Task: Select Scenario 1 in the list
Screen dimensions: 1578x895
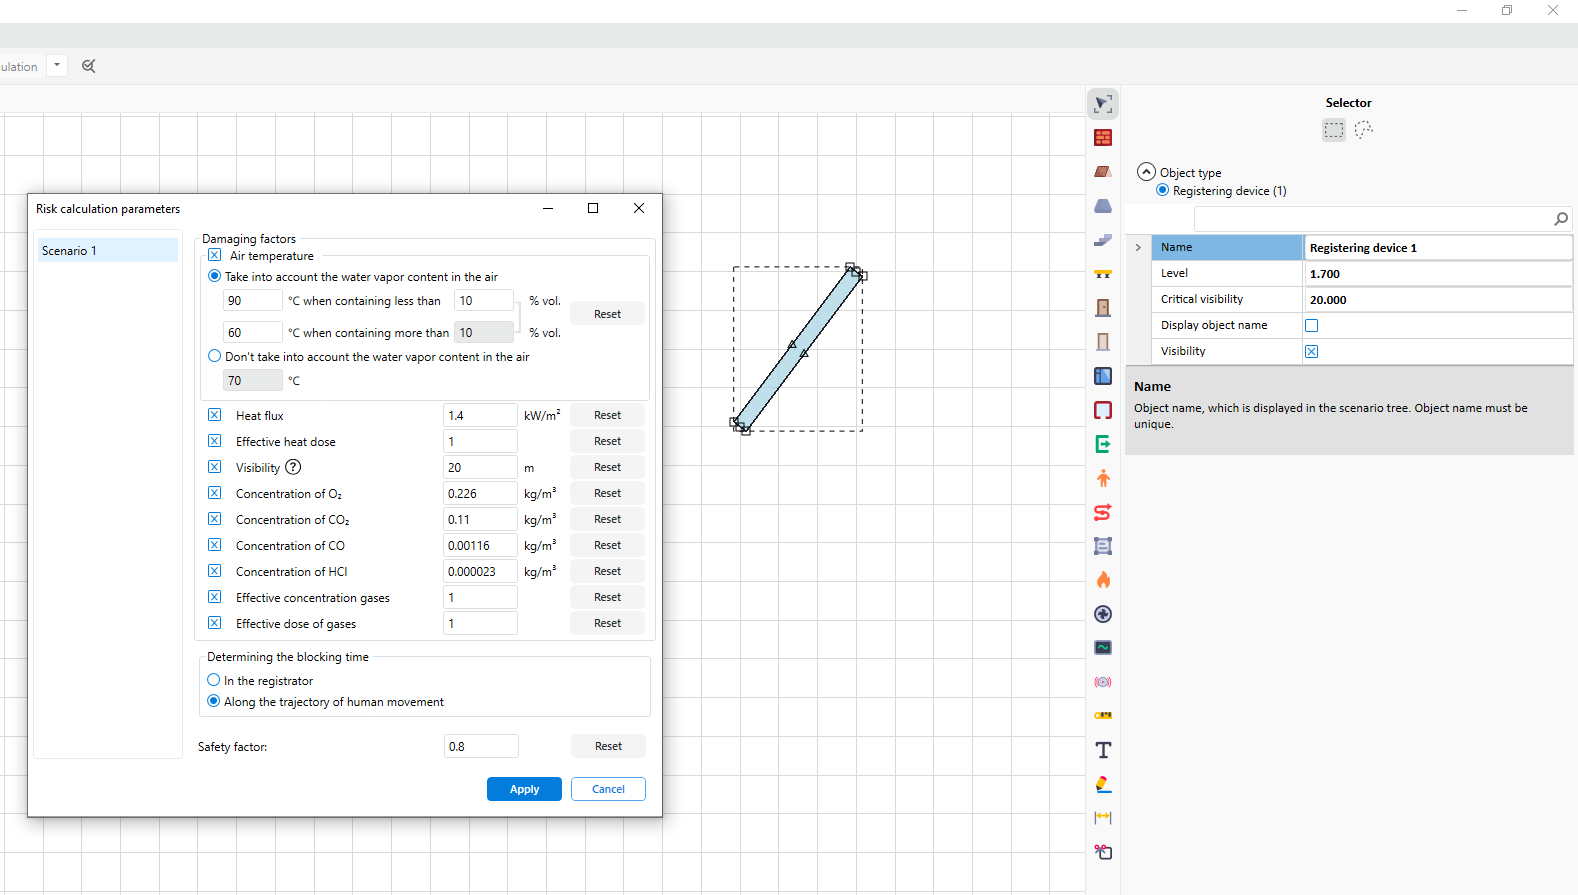Action: [108, 251]
